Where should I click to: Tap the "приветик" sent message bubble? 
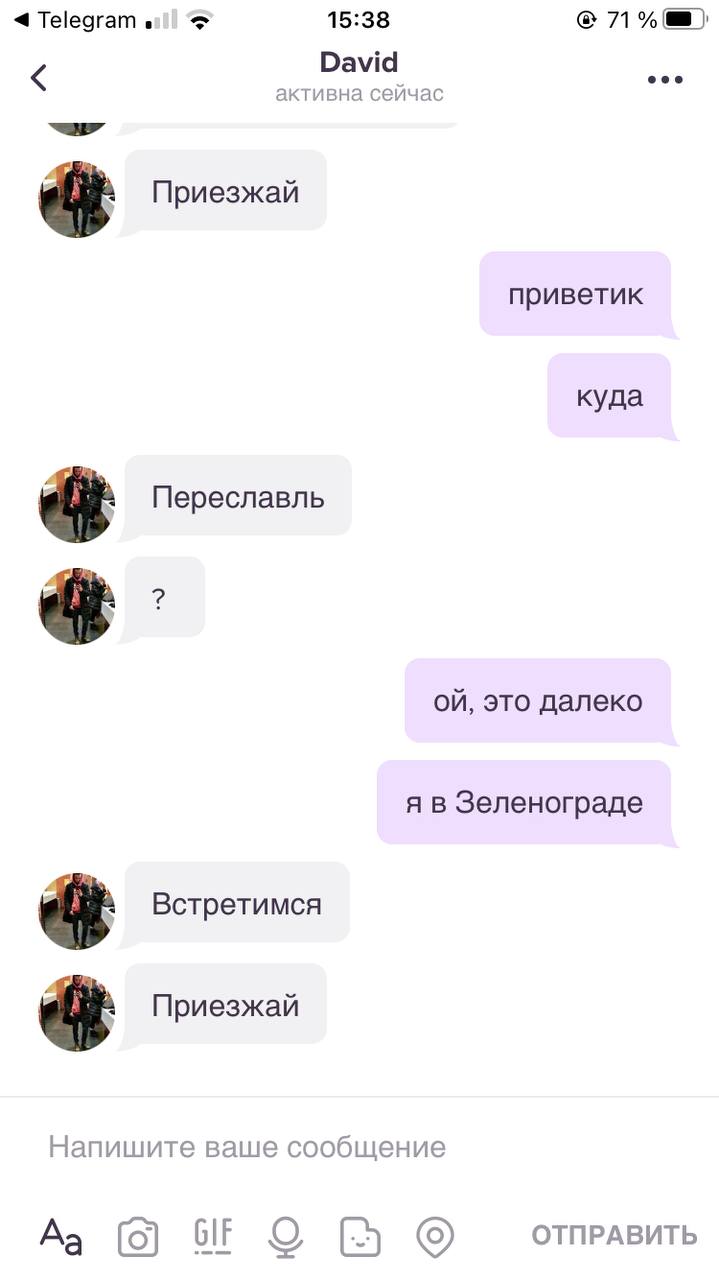pos(575,294)
